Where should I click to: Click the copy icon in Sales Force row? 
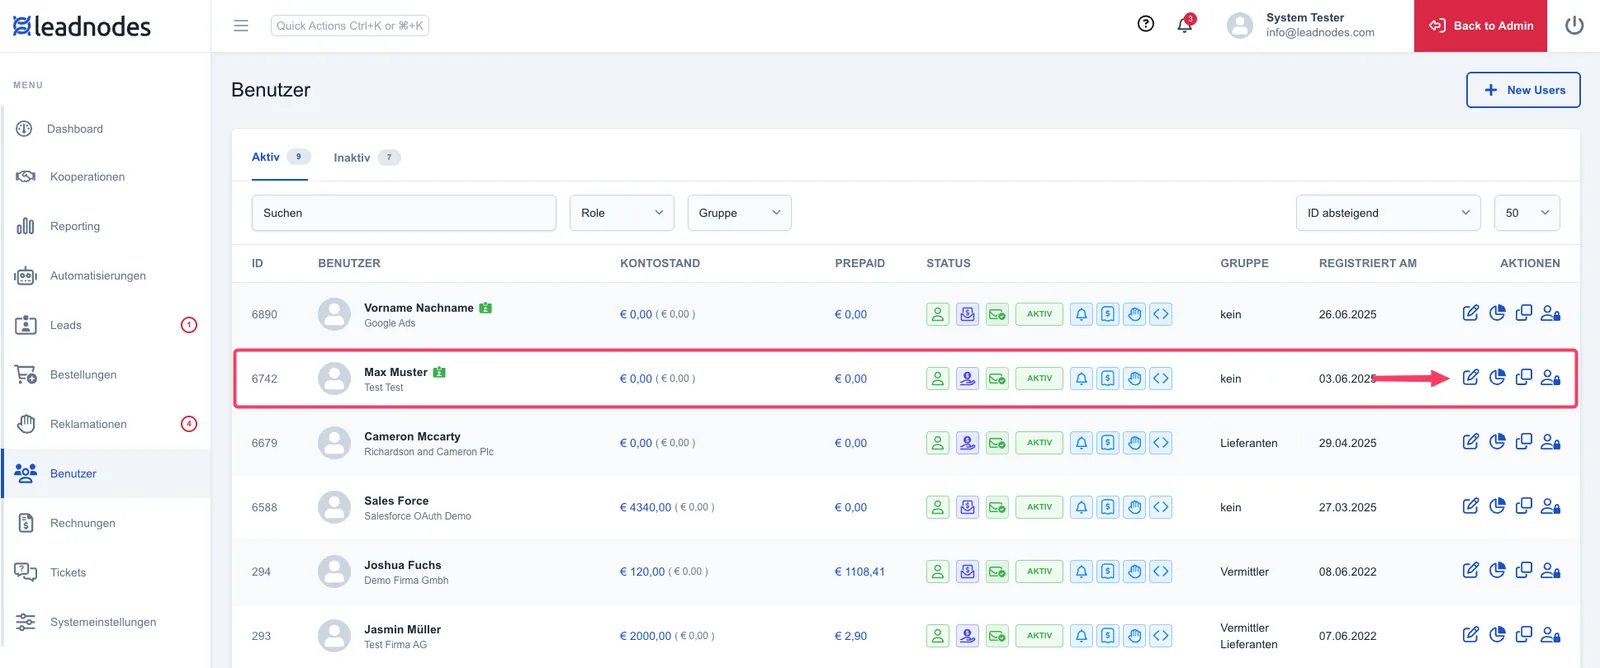pyautogui.click(x=1524, y=506)
